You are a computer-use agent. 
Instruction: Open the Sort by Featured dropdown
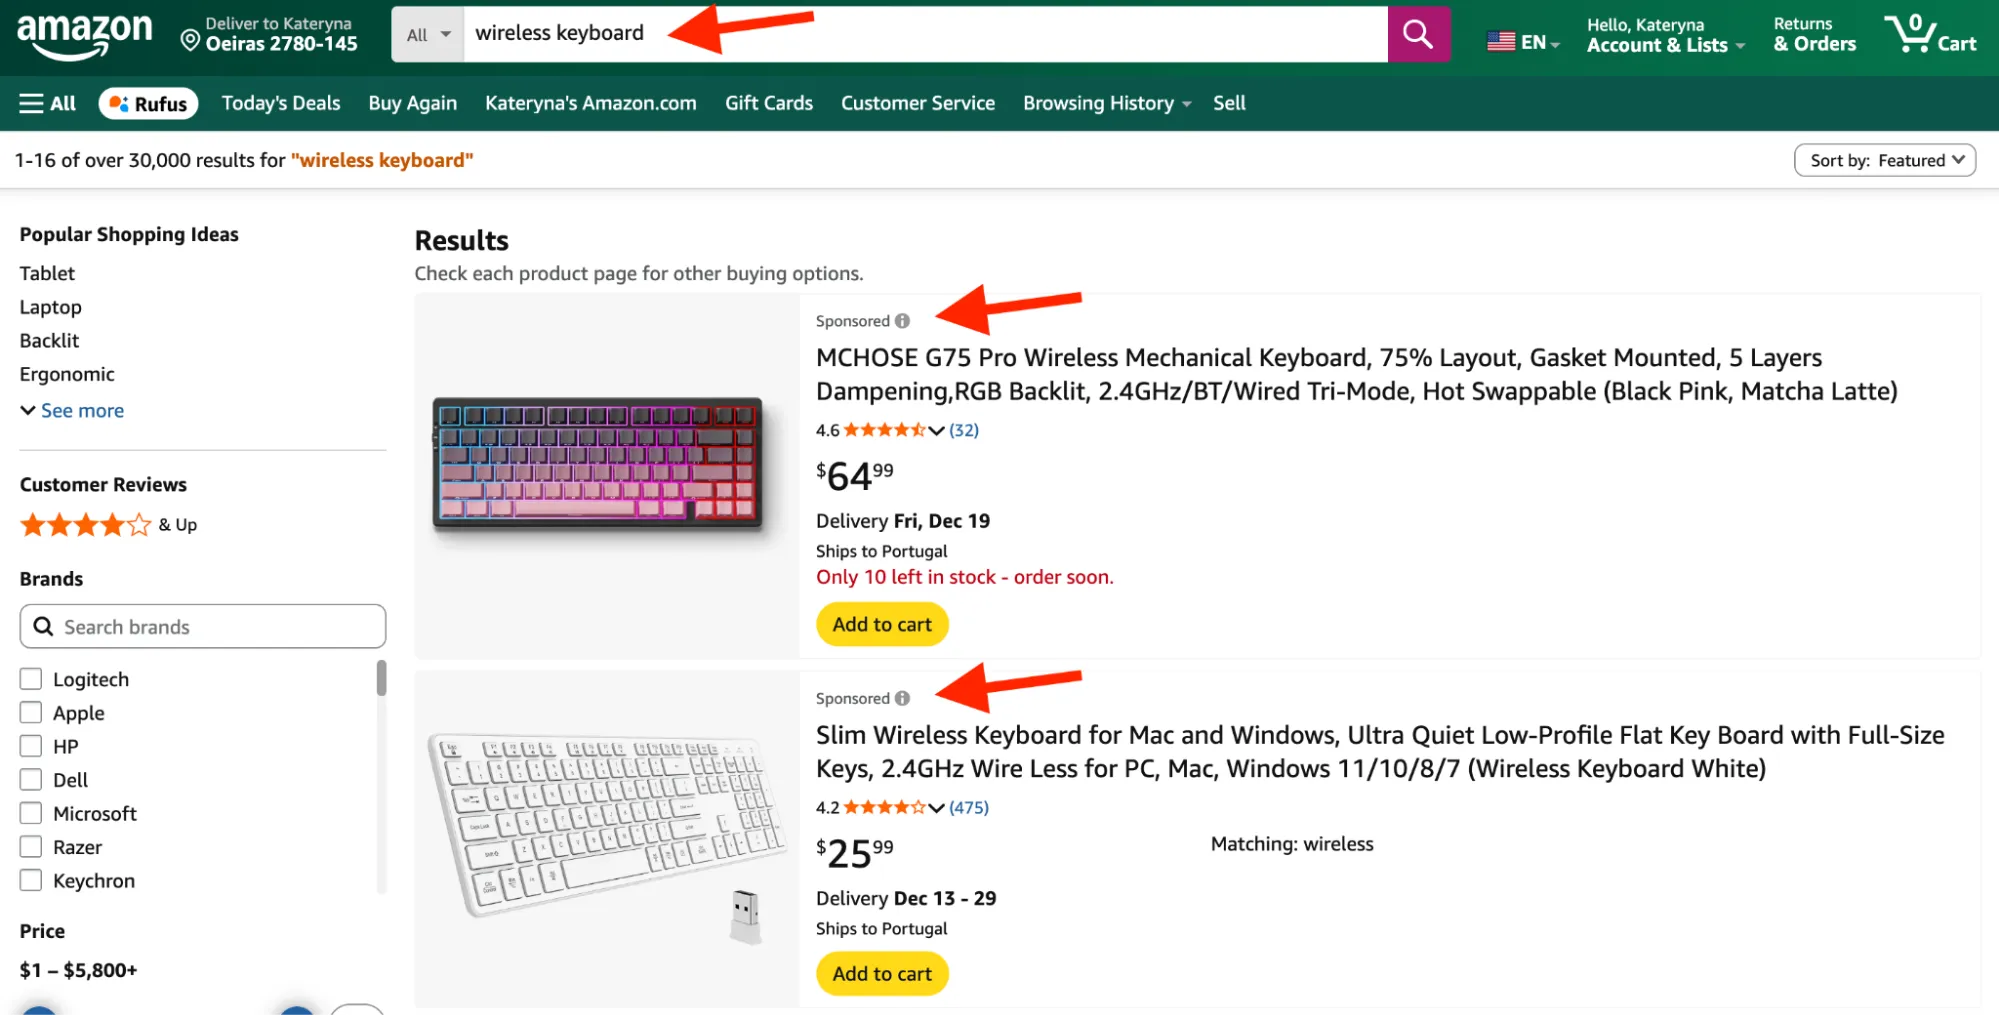click(1884, 159)
